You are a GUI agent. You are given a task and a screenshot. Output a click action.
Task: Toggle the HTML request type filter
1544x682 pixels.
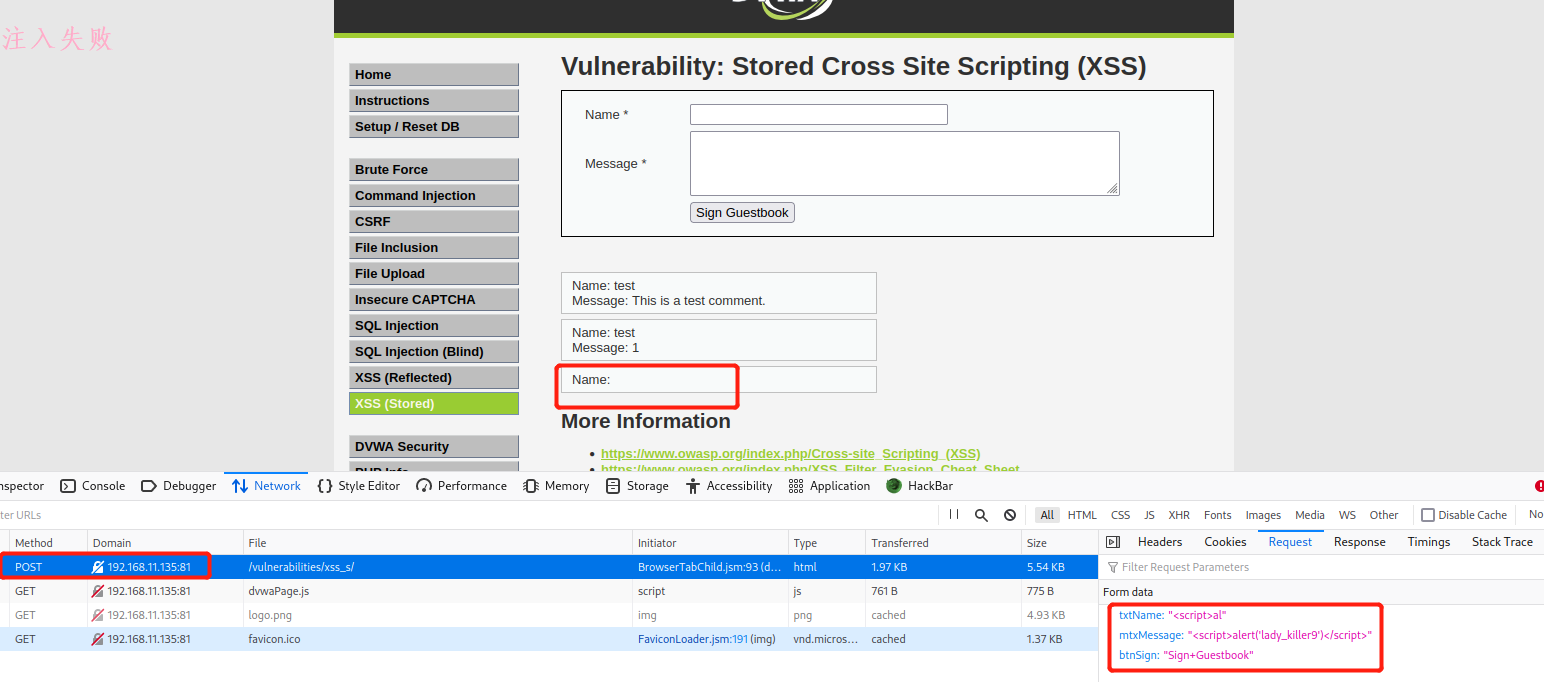point(1082,515)
